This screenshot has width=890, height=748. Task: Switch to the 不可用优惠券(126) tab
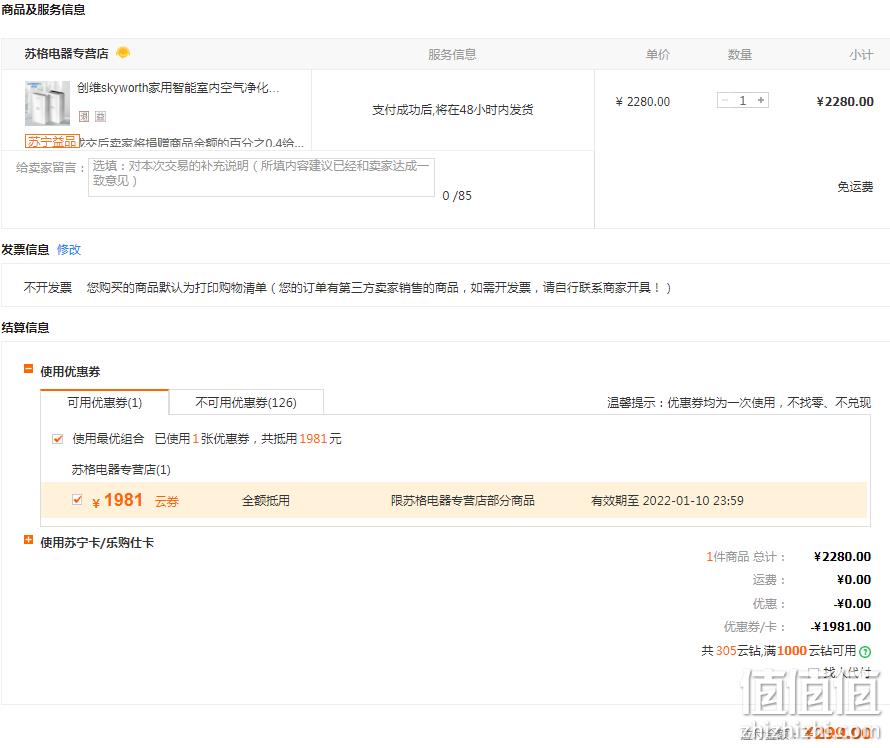coord(246,402)
